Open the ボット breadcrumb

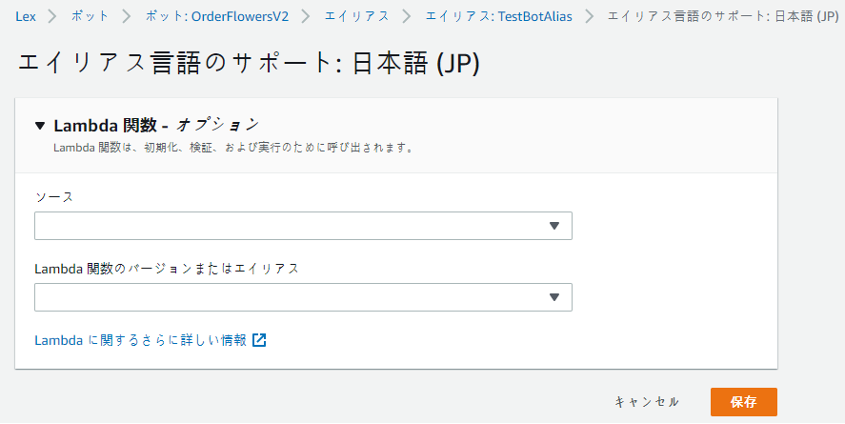point(89,16)
